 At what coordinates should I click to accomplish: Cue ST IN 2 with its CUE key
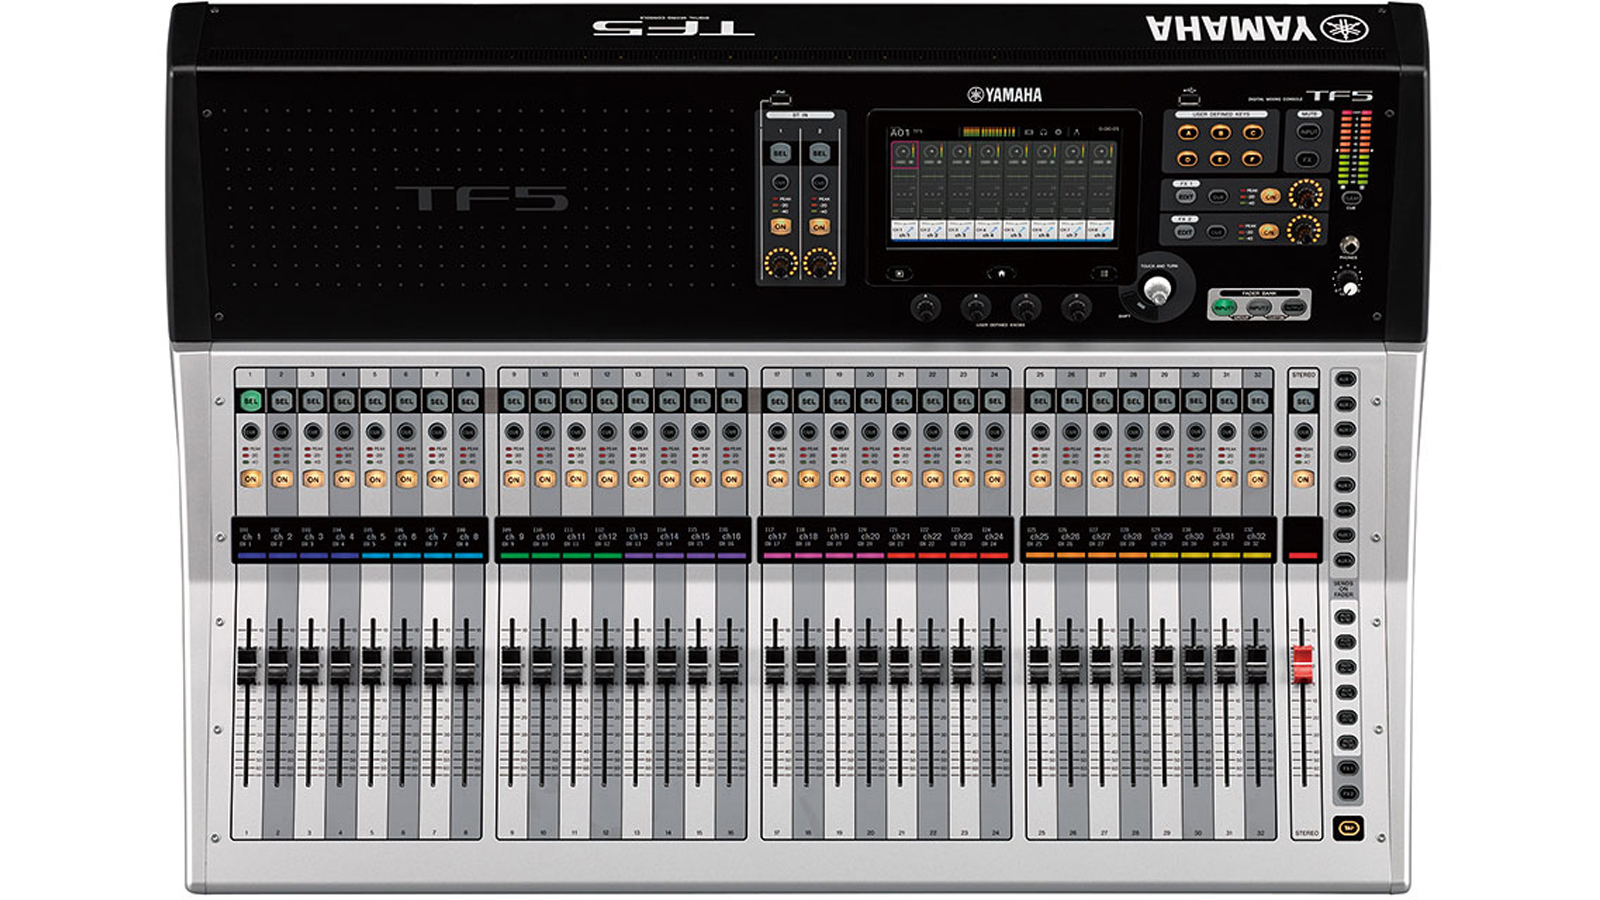(819, 183)
